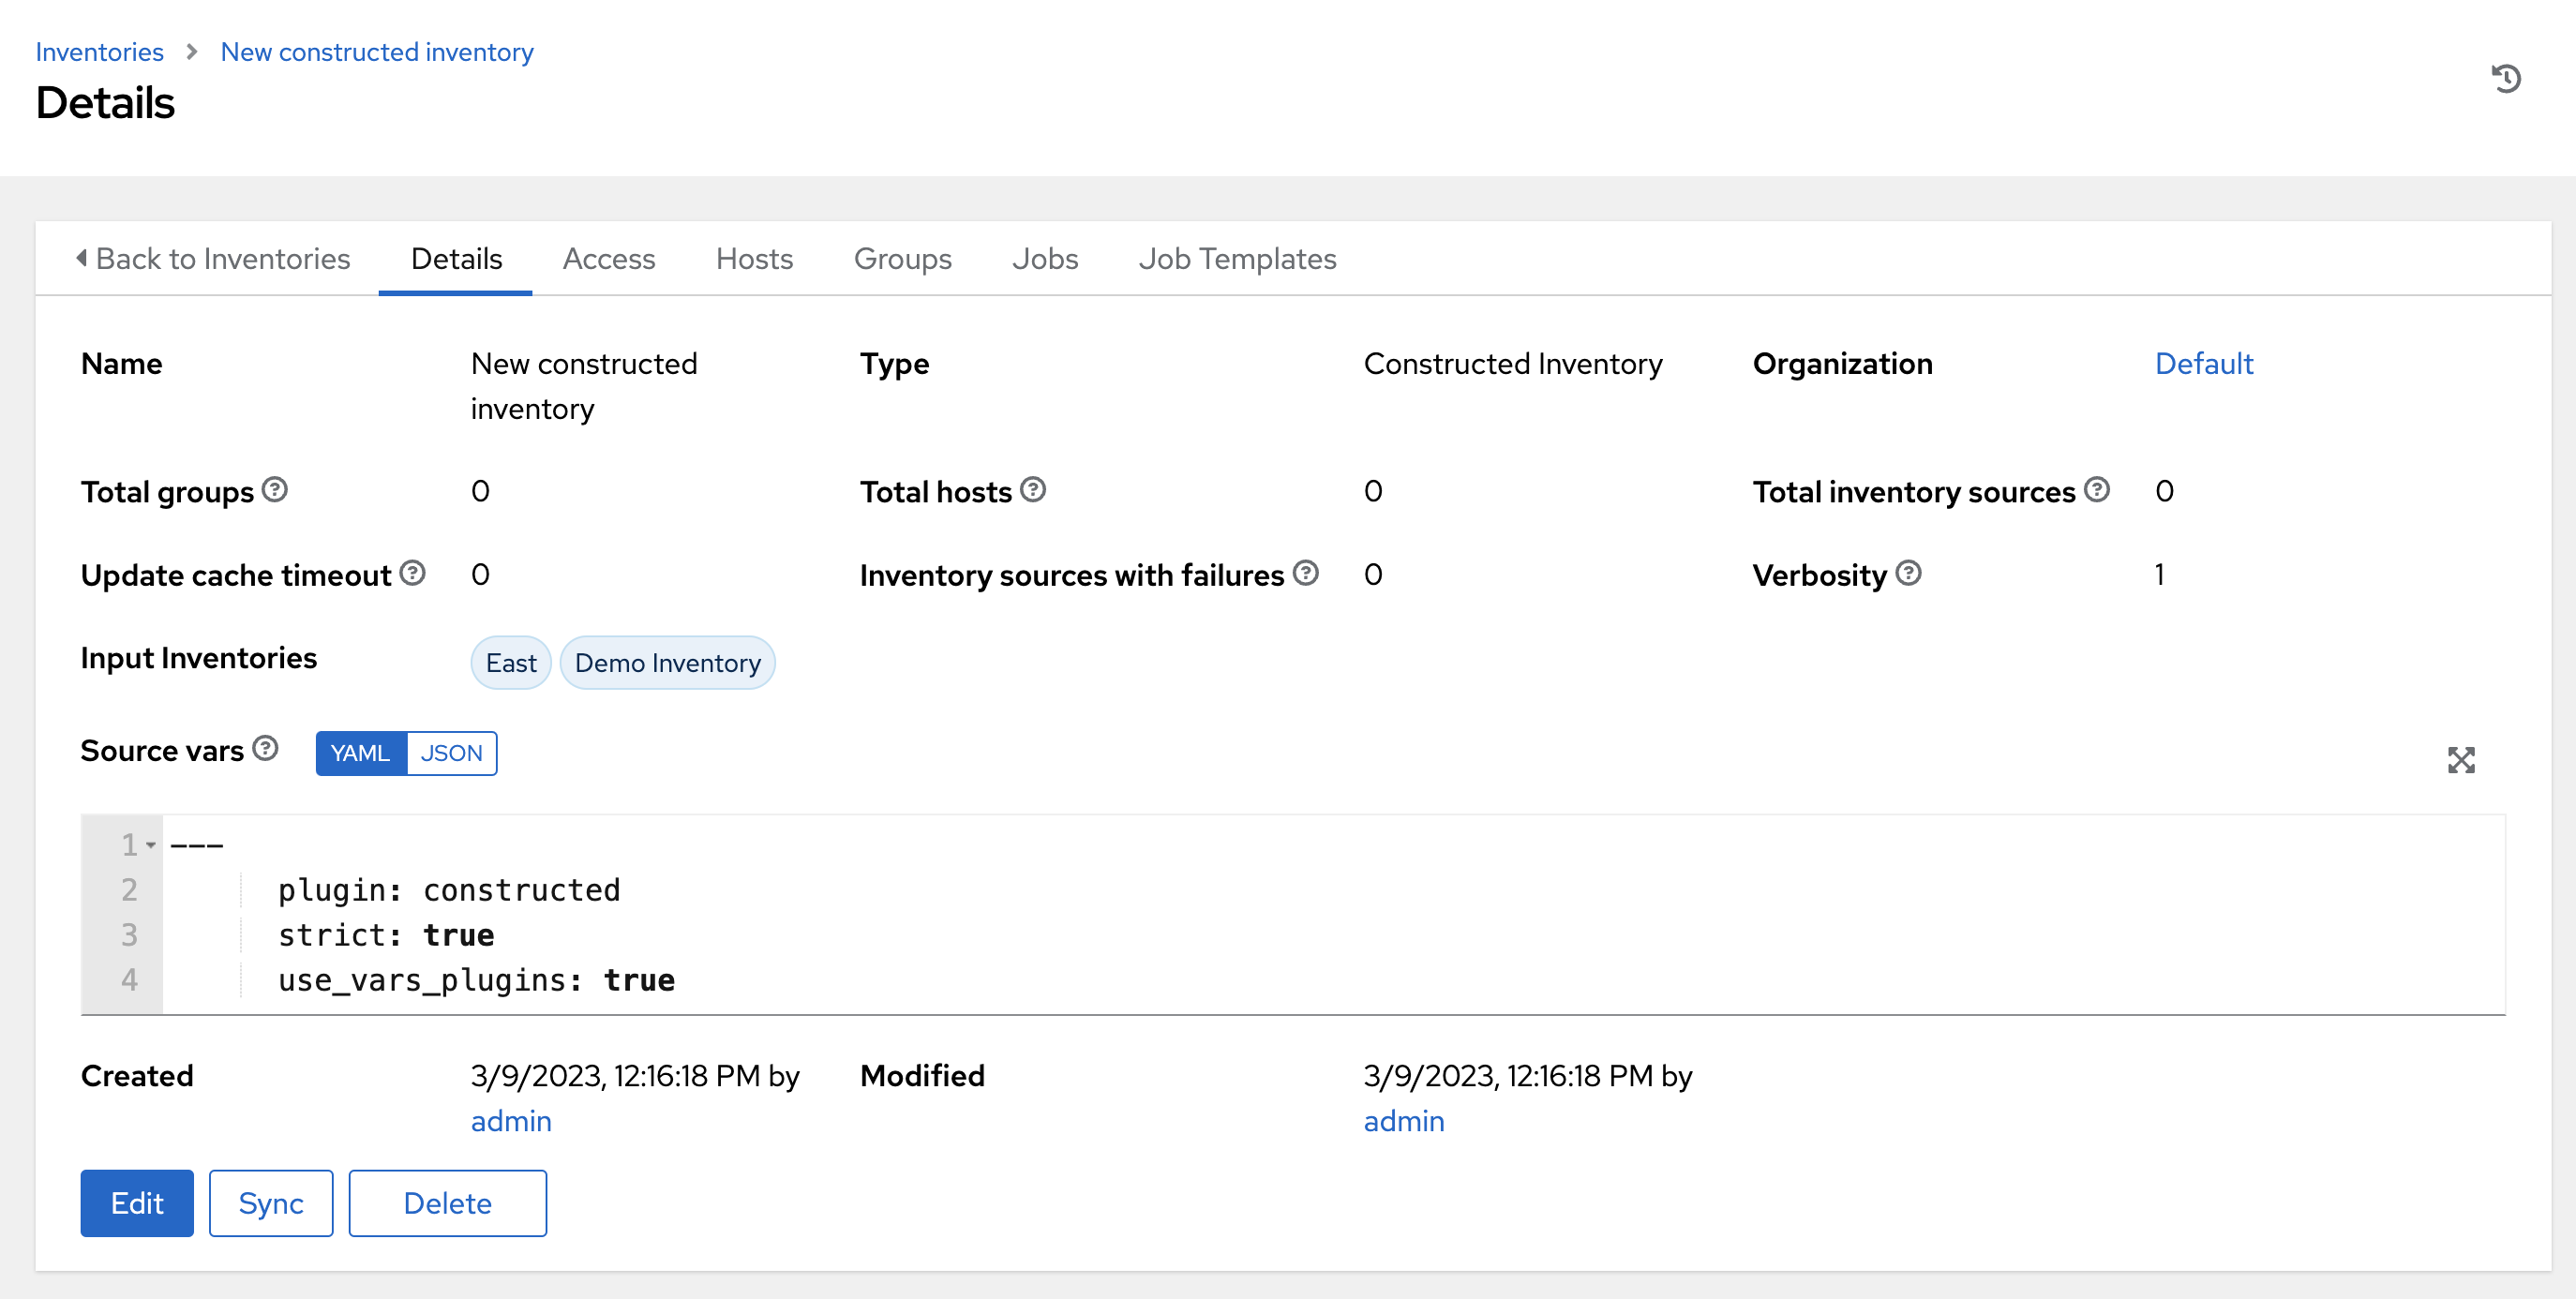Screen dimensions: 2576x1299
Task: Select YAML format for Source vars
Action: click(x=360, y=753)
